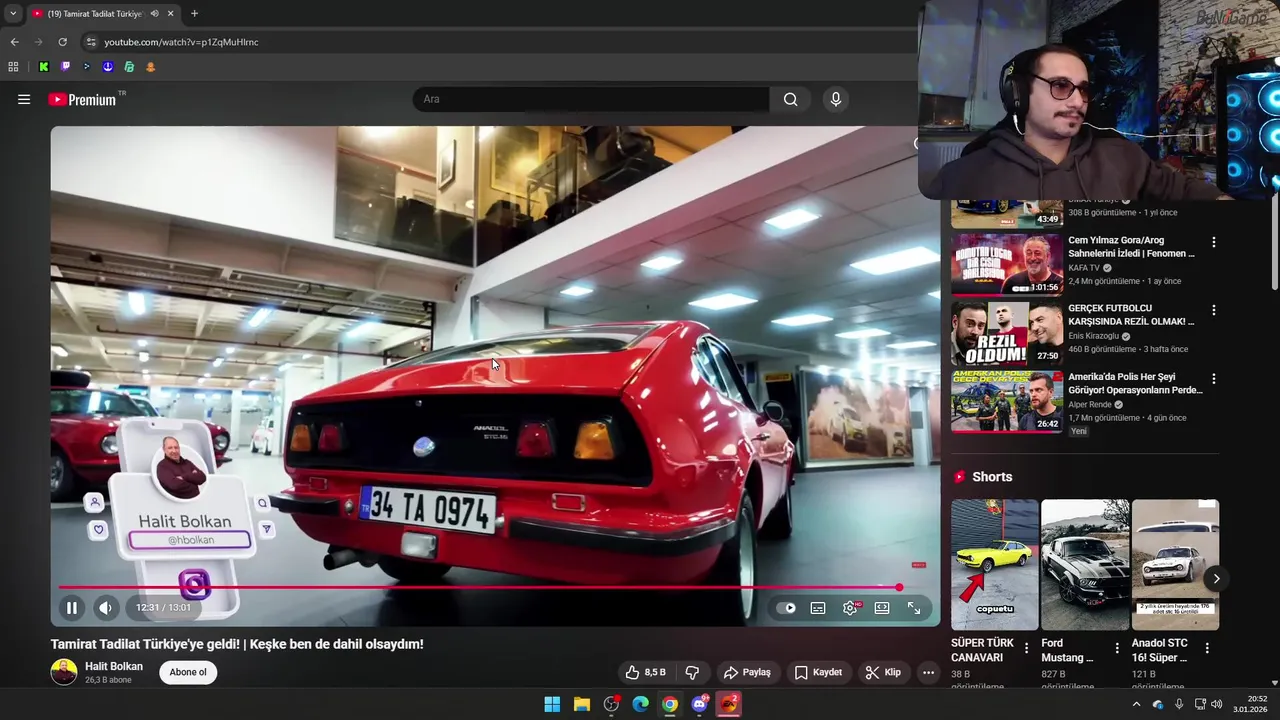Open taskbar volume speaker icon
1280x720 pixels.
(1217, 704)
